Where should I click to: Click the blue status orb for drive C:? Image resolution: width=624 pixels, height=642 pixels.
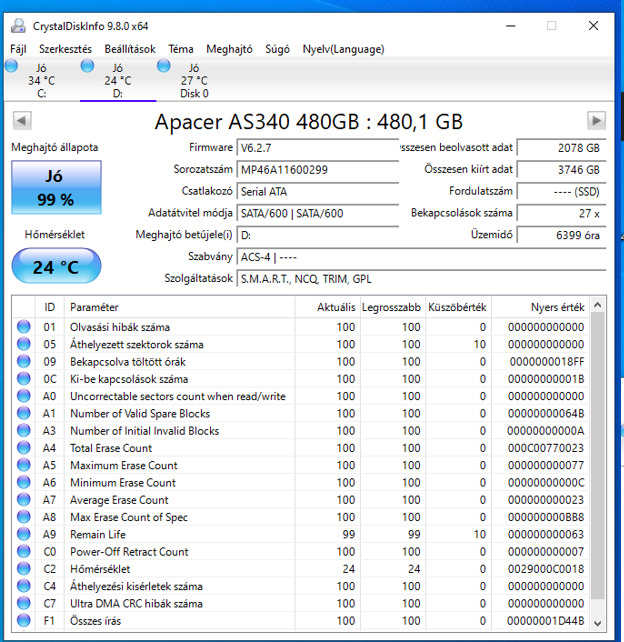[11, 66]
